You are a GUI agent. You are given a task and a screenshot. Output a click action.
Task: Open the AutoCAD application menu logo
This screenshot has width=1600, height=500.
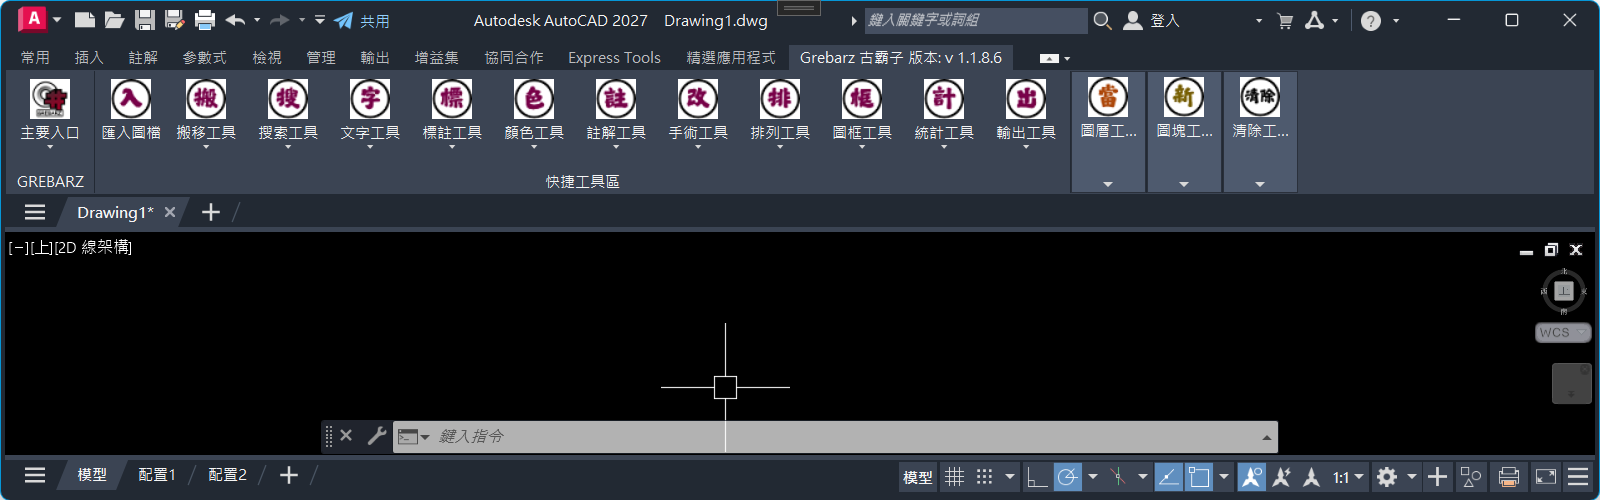tap(32, 19)
